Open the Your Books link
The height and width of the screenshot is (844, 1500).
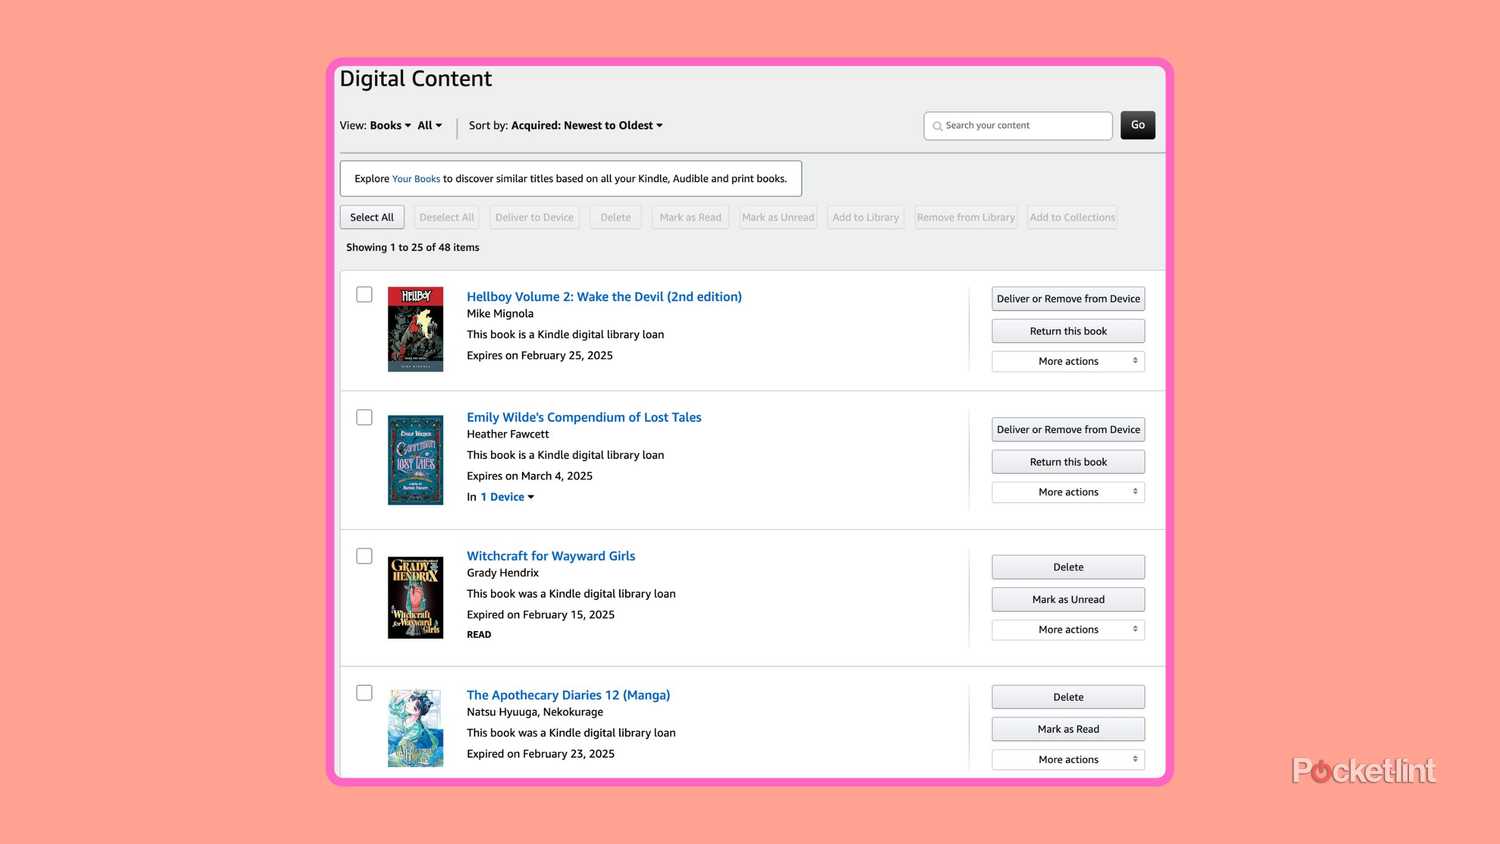(x=416, y=179)
